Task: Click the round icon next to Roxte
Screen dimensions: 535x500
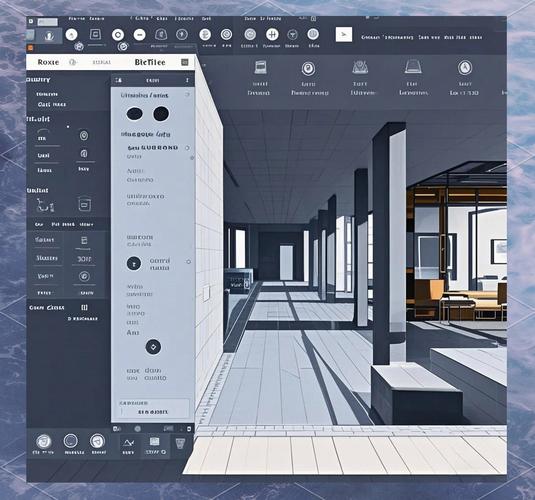Action: coord(72,62)
